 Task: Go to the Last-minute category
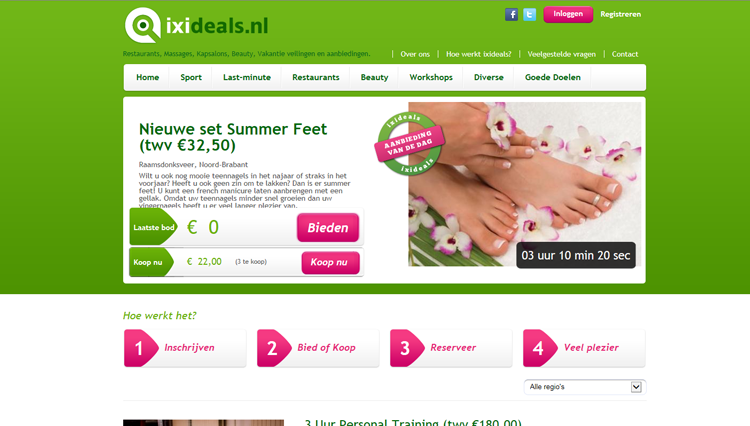point(247,77)
